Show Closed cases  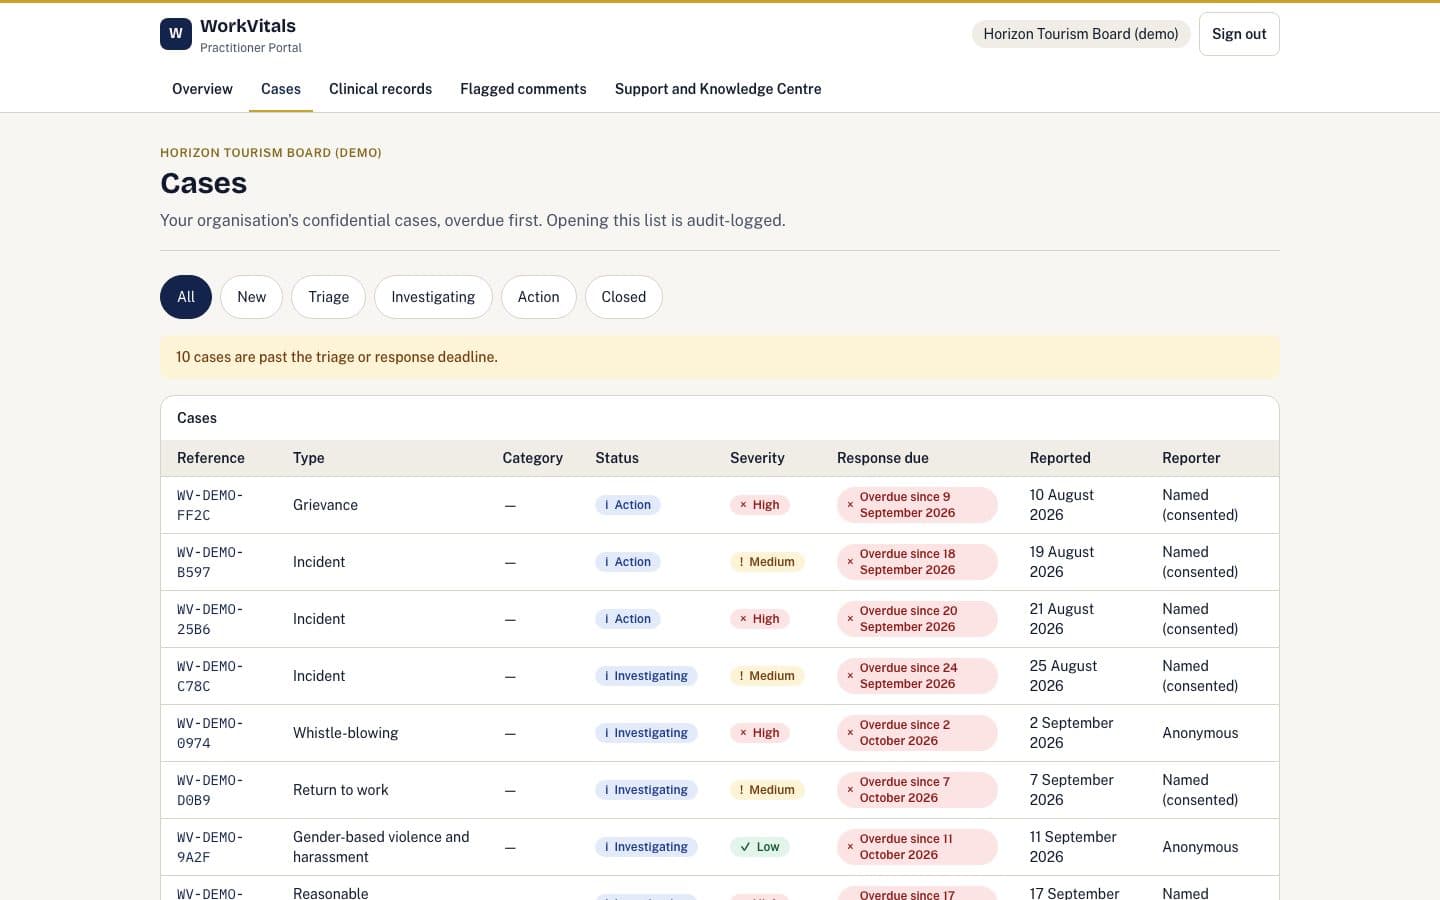623,297
